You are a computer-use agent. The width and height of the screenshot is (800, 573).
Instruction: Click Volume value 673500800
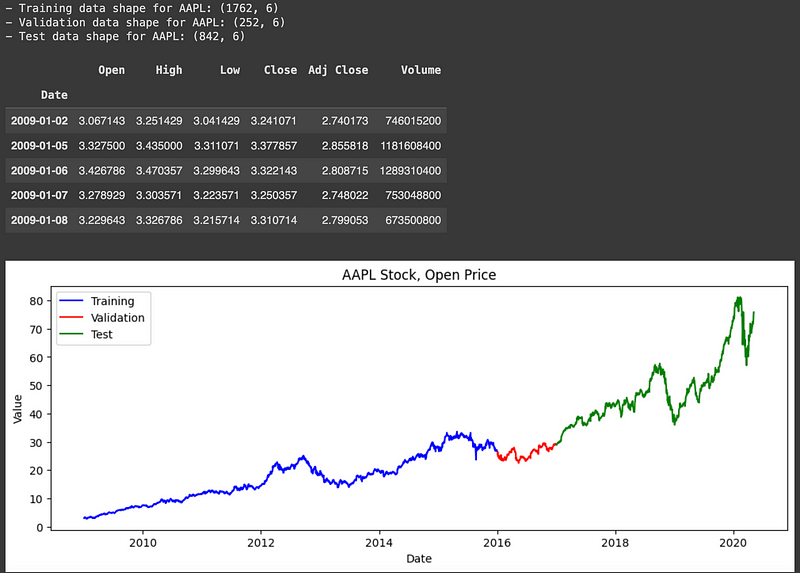pyautogui.click(x=413, y=220)
